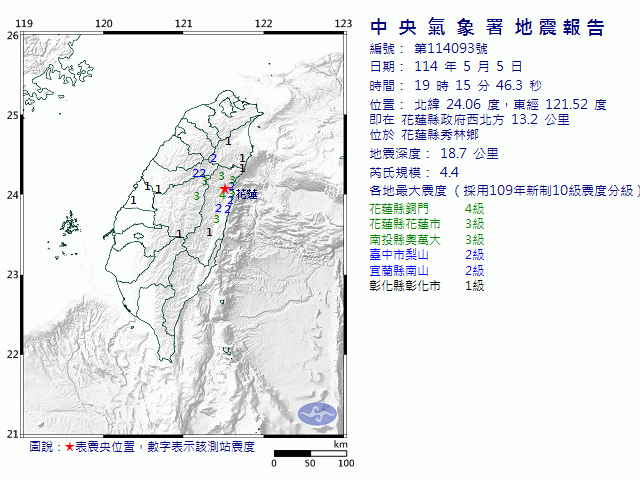Click the 花蓮 city label on the map
The image size is (640, 480).
coord(247,195)
